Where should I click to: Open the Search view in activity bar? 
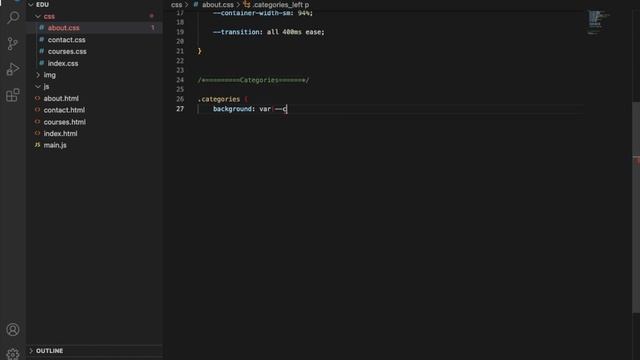pyautogui.click(x=13, y=18)
